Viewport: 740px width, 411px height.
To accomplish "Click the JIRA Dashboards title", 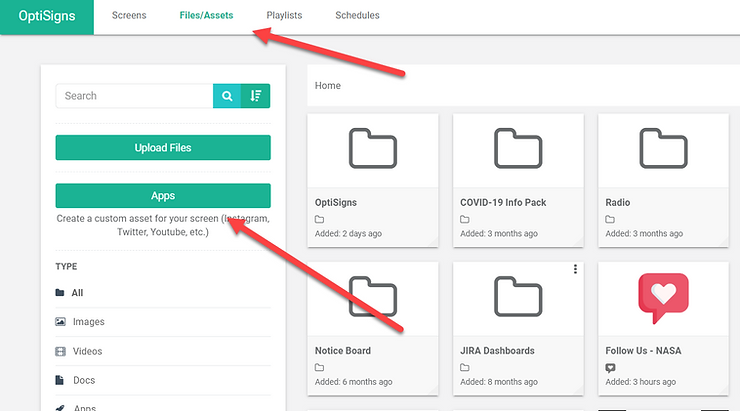I will point(497,351).
